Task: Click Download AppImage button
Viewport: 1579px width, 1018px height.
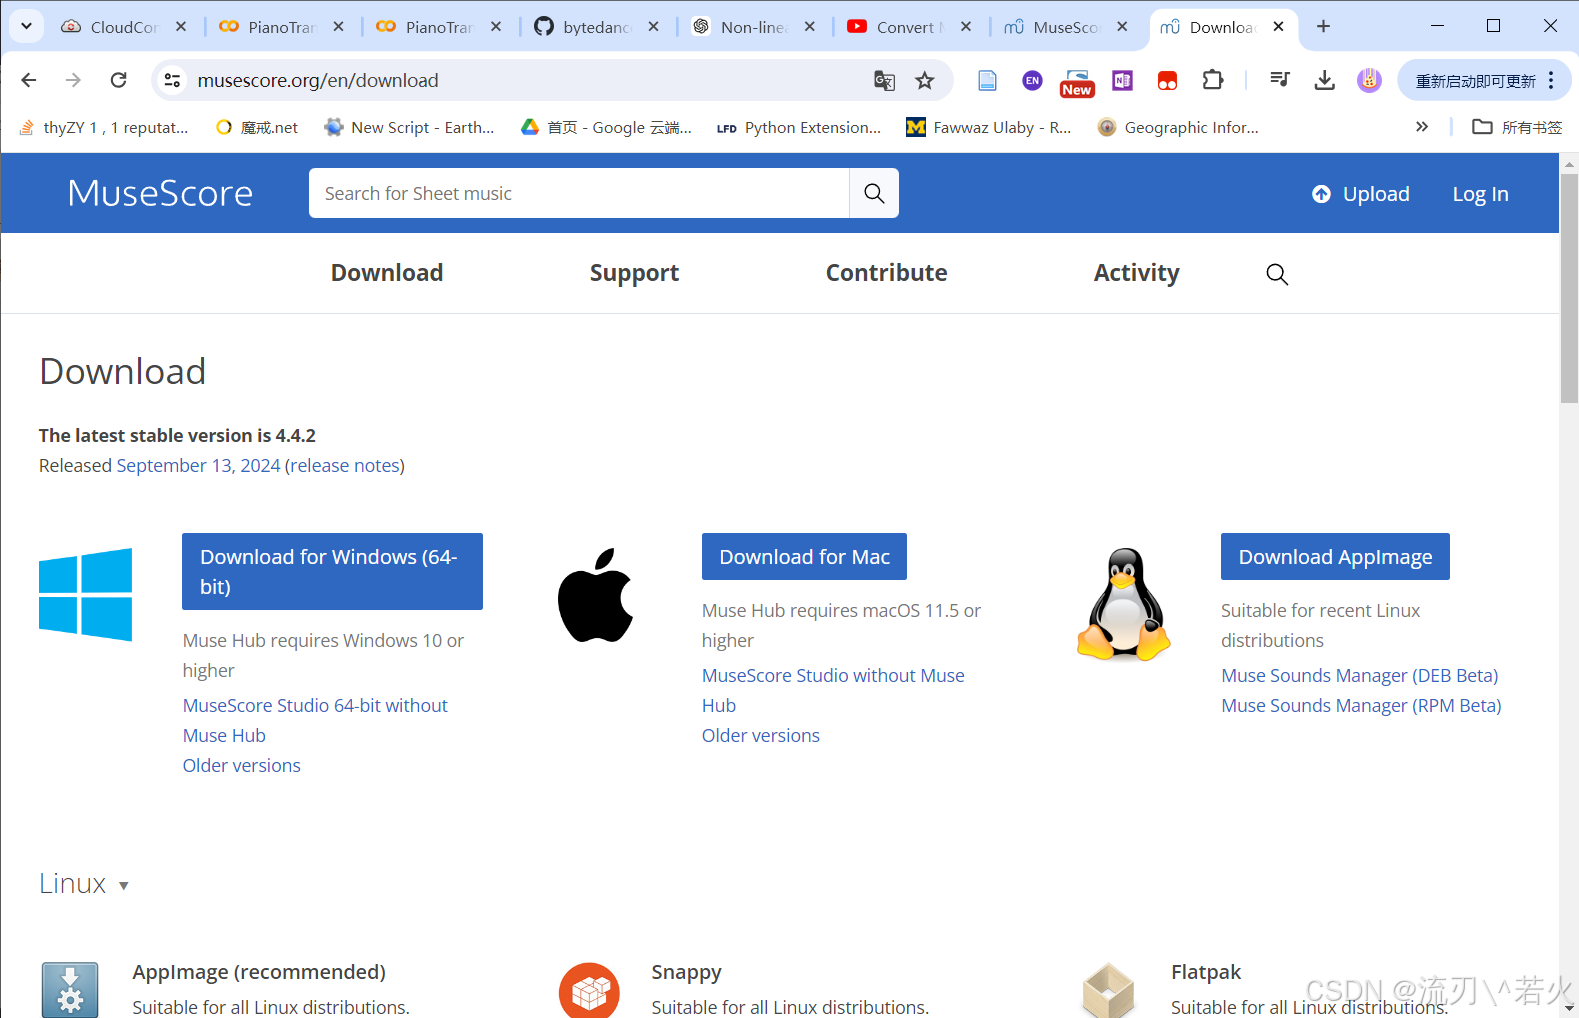Action: (x=1335, y=557)
